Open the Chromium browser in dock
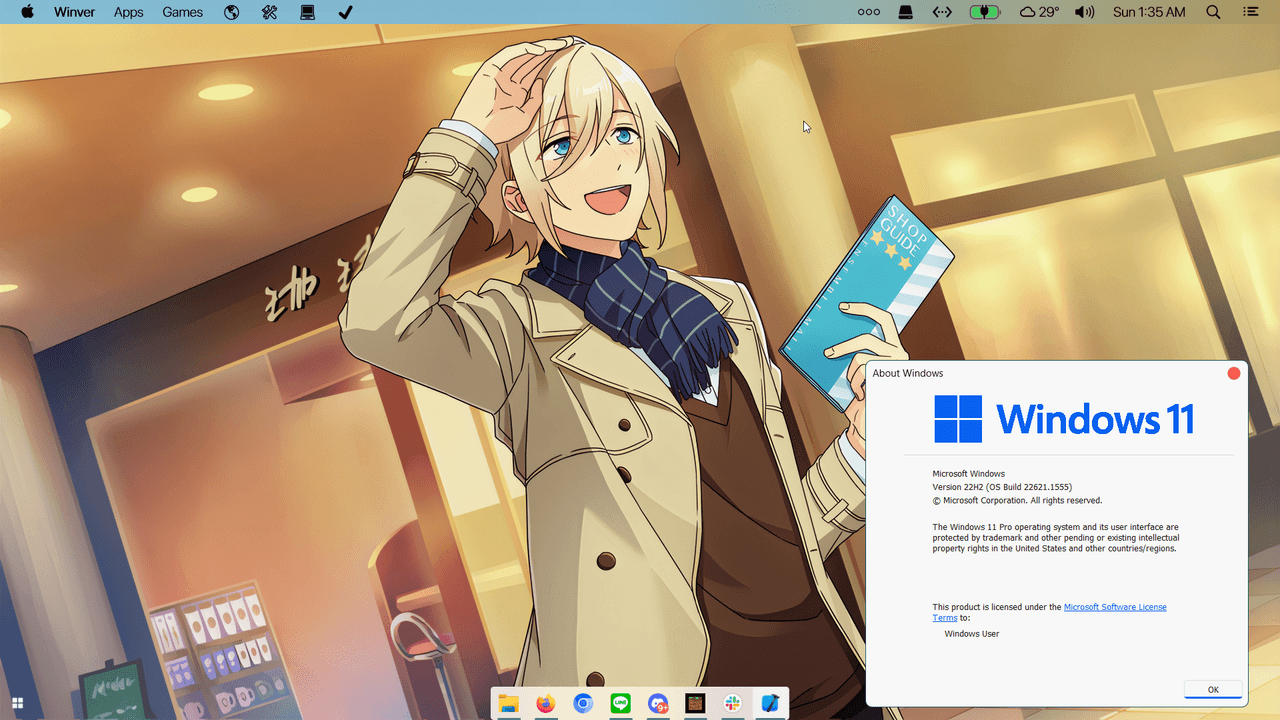 pyautogui.click(x=583, y=704)
